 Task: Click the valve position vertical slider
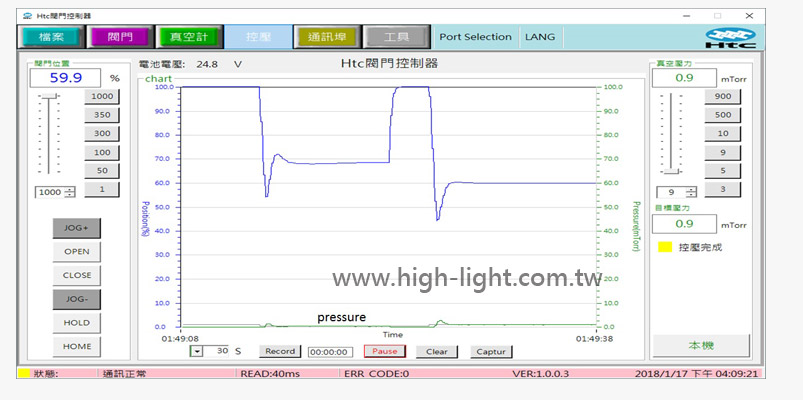click(49, 135)
